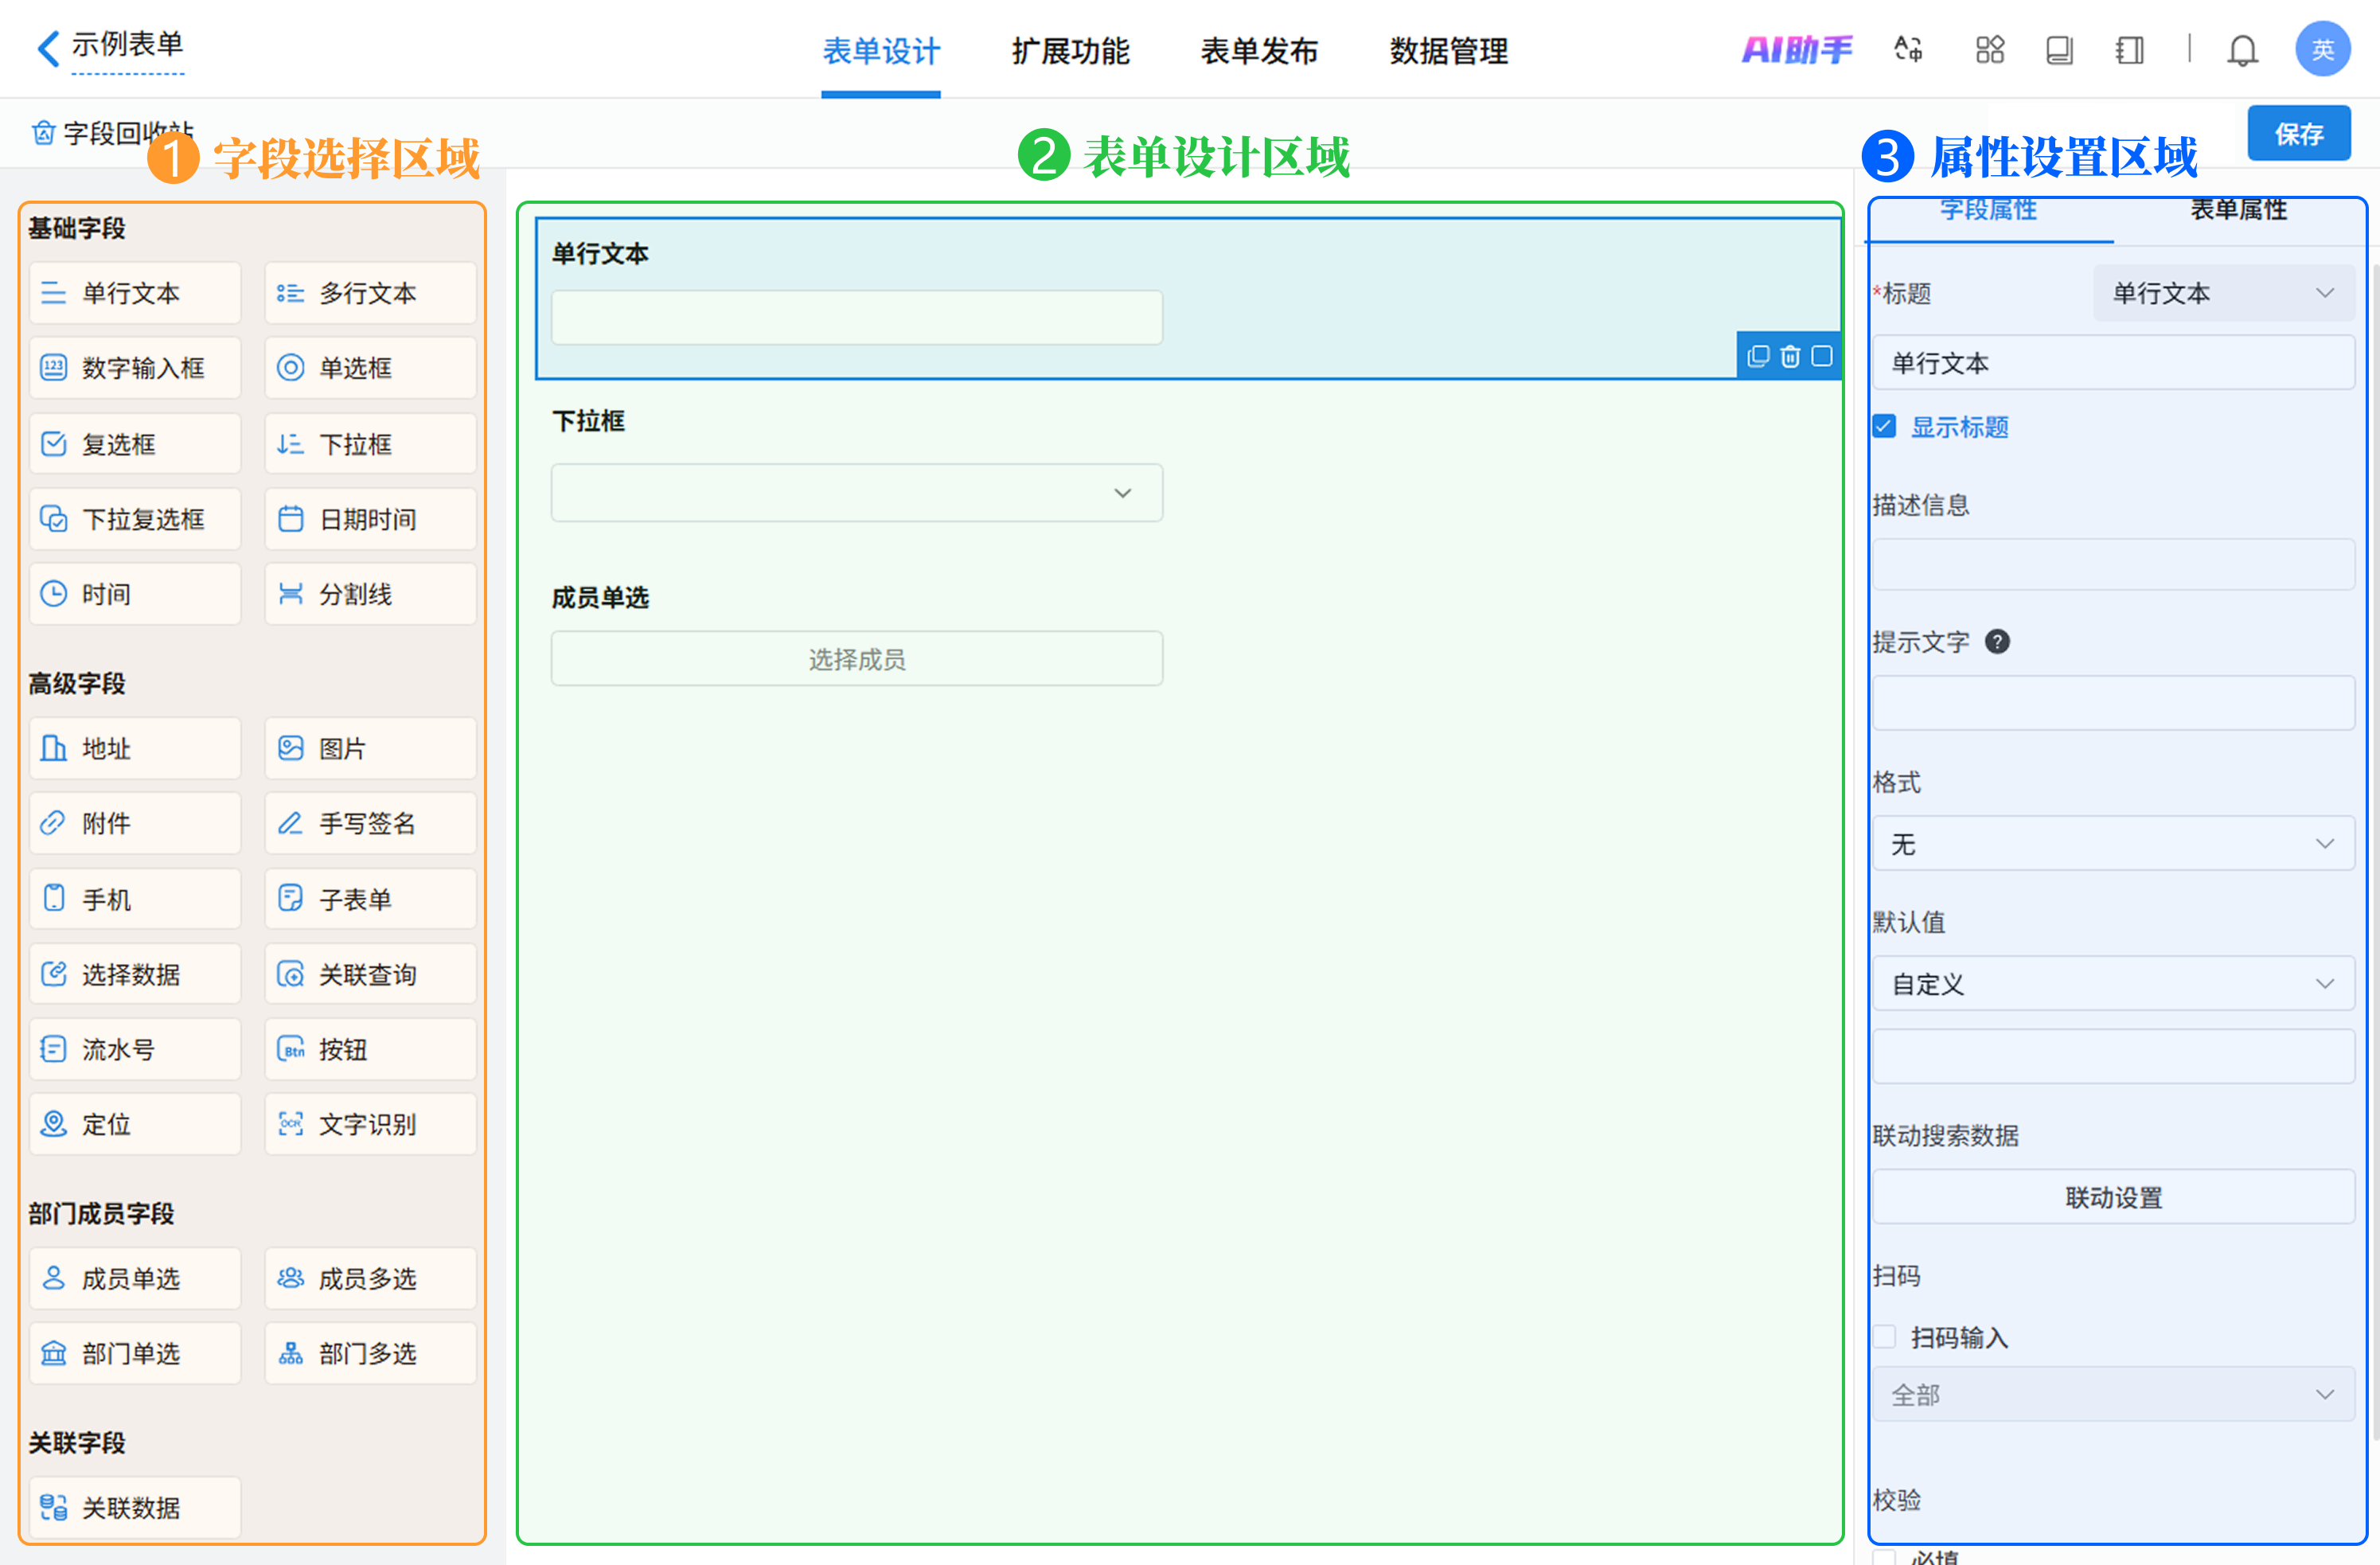Open the 标题 type dropdown showing 单行文本
The image size is (2380, 1565).
(x=2222, y=293)
